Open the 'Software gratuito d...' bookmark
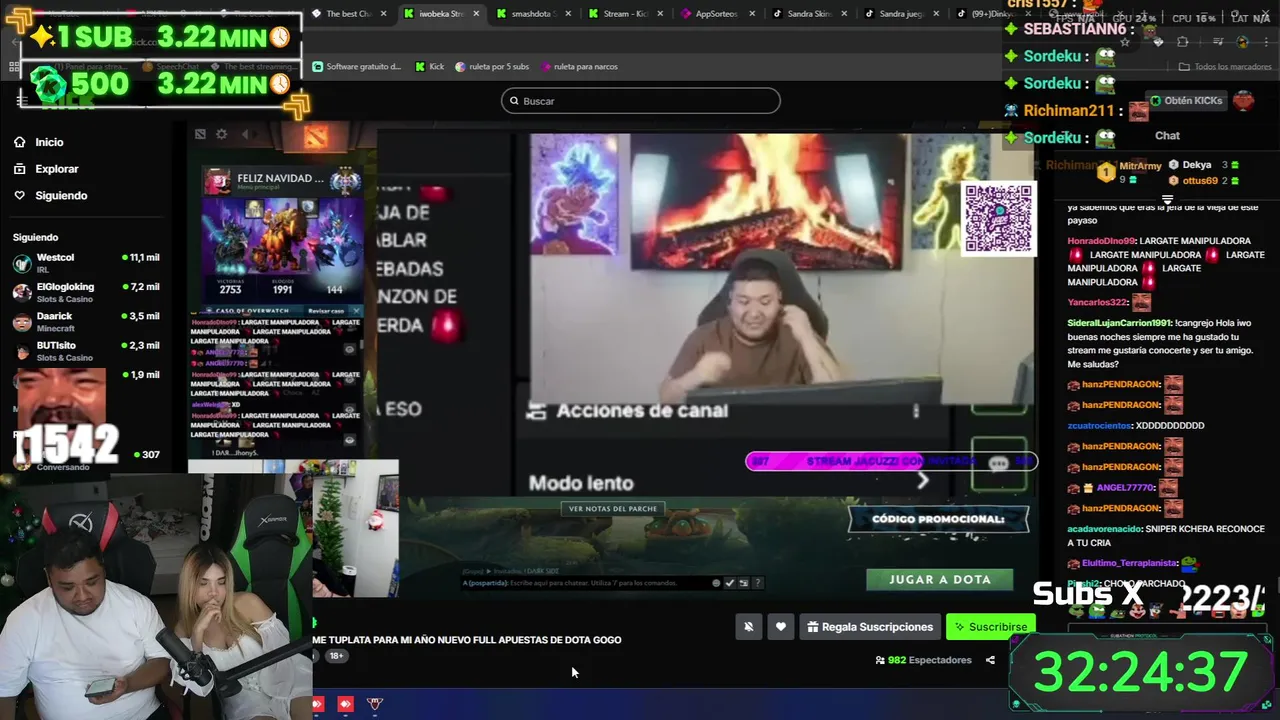Viewport: 1280px width, 720px height. (x=357, y=66)
